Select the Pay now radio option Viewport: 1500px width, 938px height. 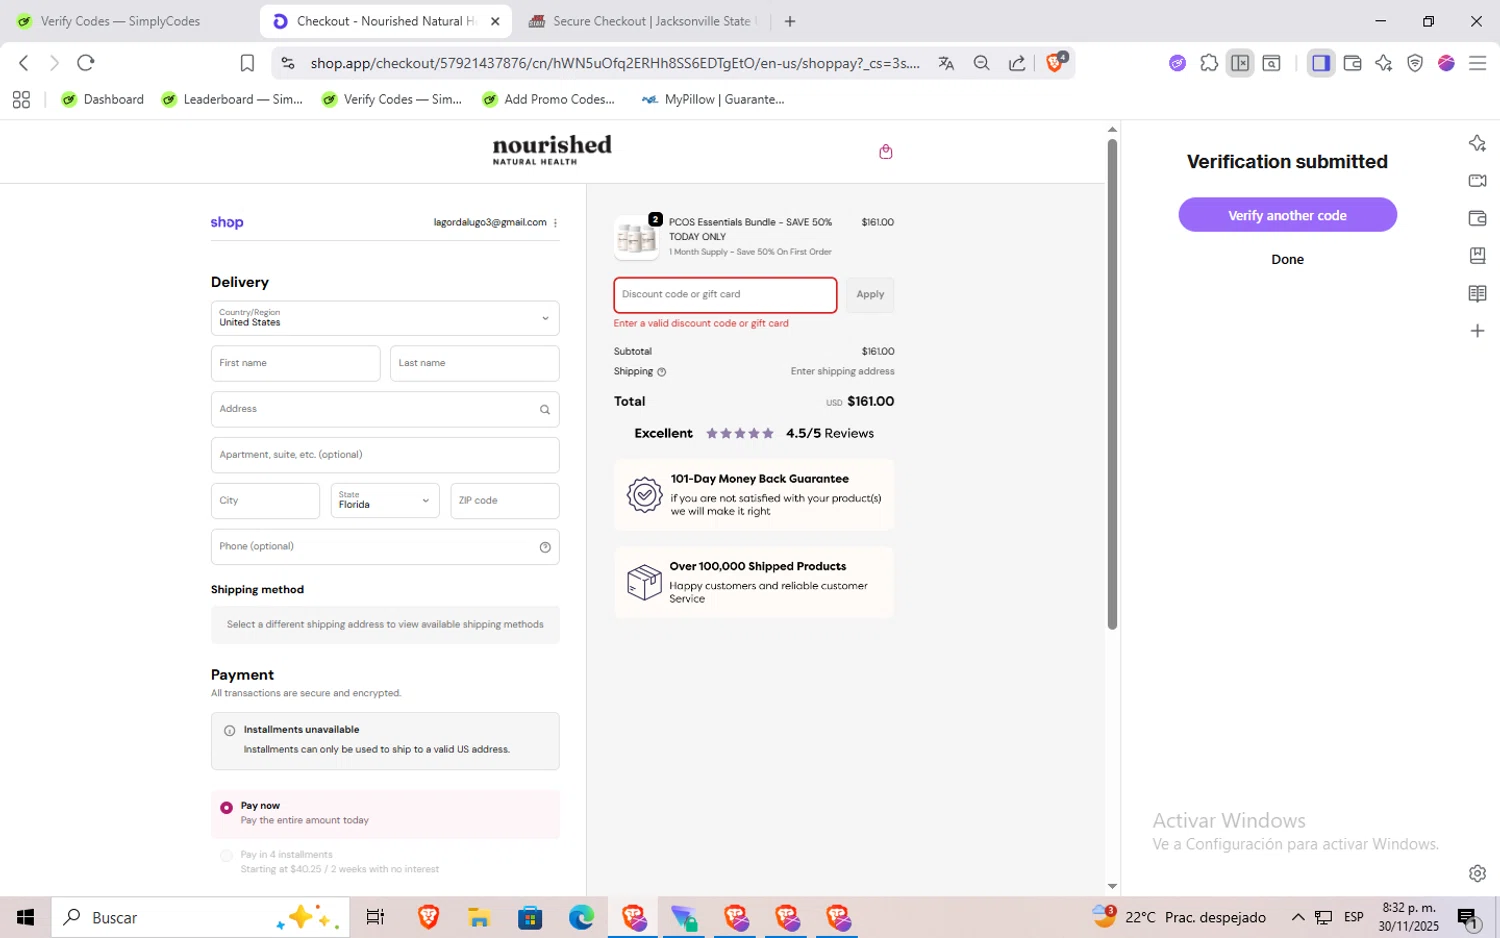[x=227, y=807]
